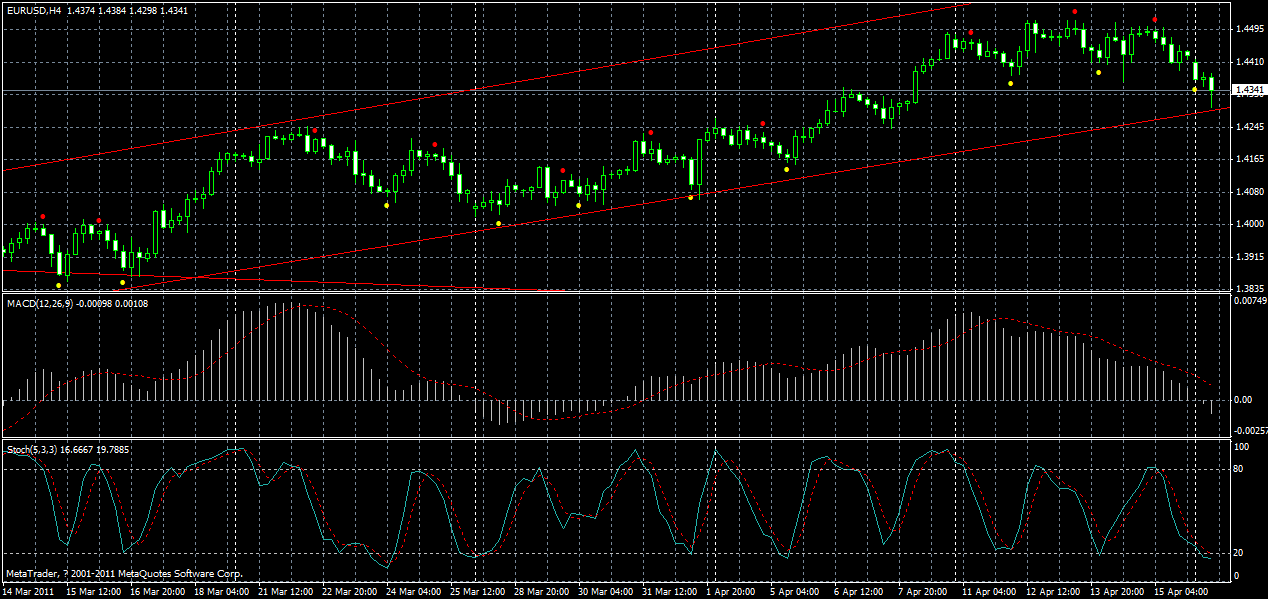The width and height of the screenshot is (1268, 599).
Task: Click the red dot above the 21 Mar candle cluster
Action: (x=315, y=130)
